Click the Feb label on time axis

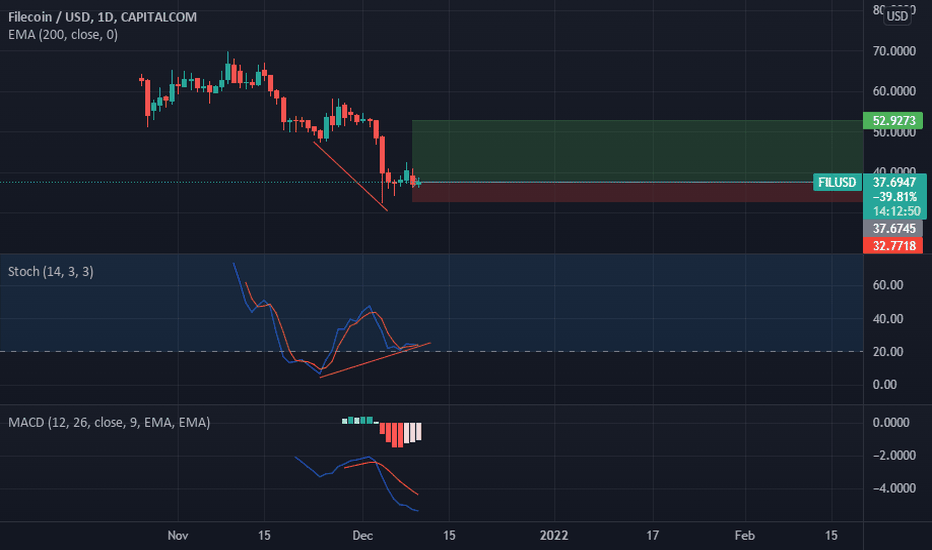[745, 535]
